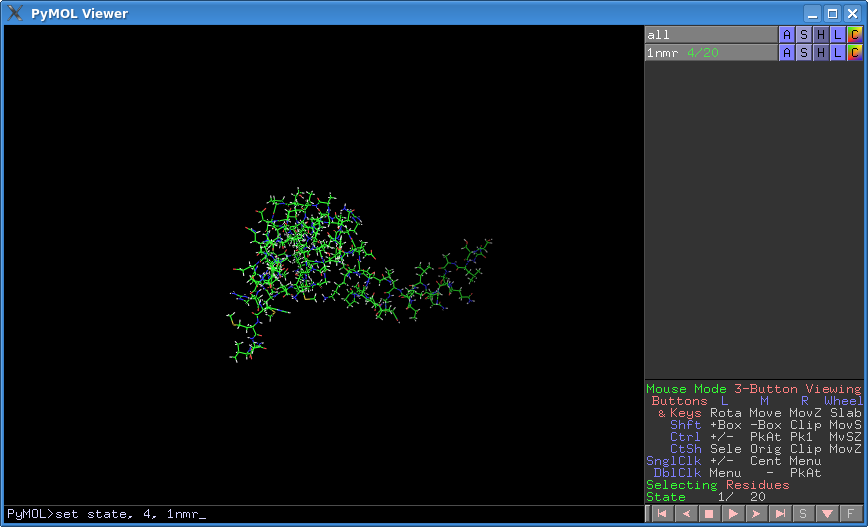Open Action menu for all objects
The width and height of the screenshot is (868, 527).
click(787, 35)
